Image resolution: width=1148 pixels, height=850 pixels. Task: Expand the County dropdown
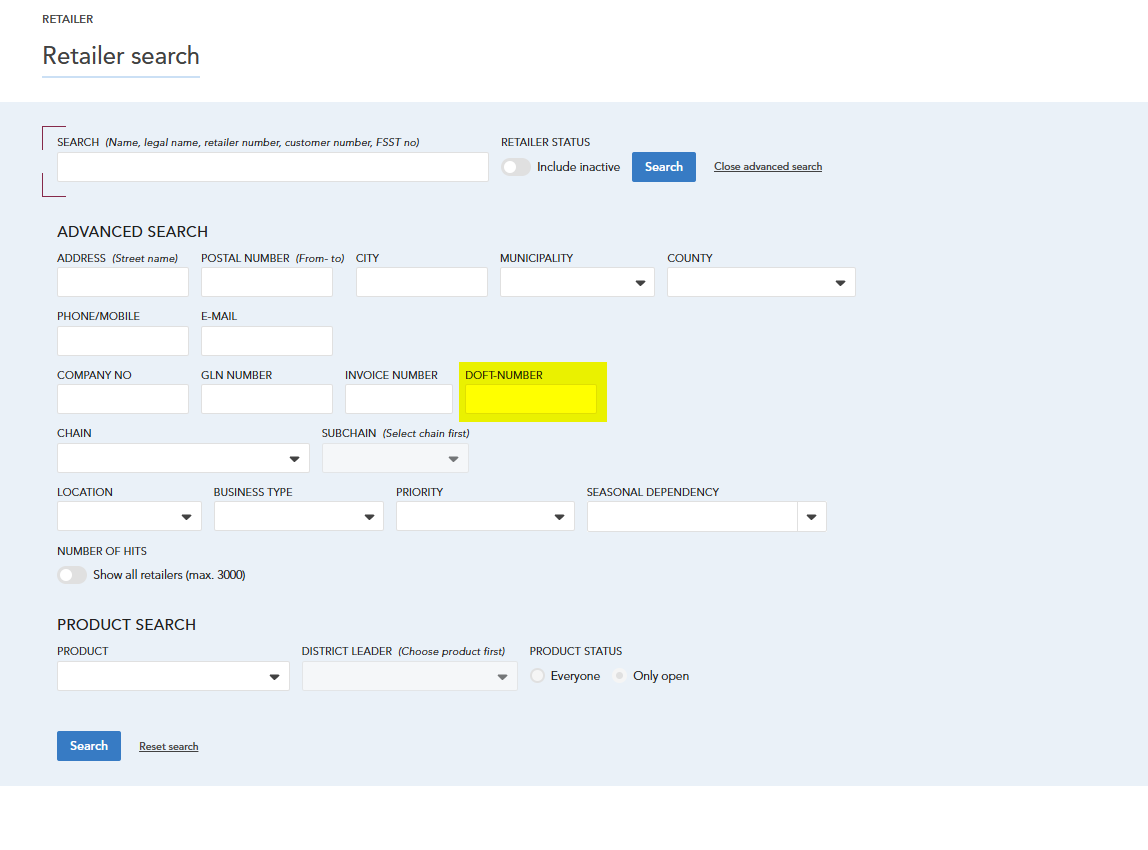tap(761, 283)
